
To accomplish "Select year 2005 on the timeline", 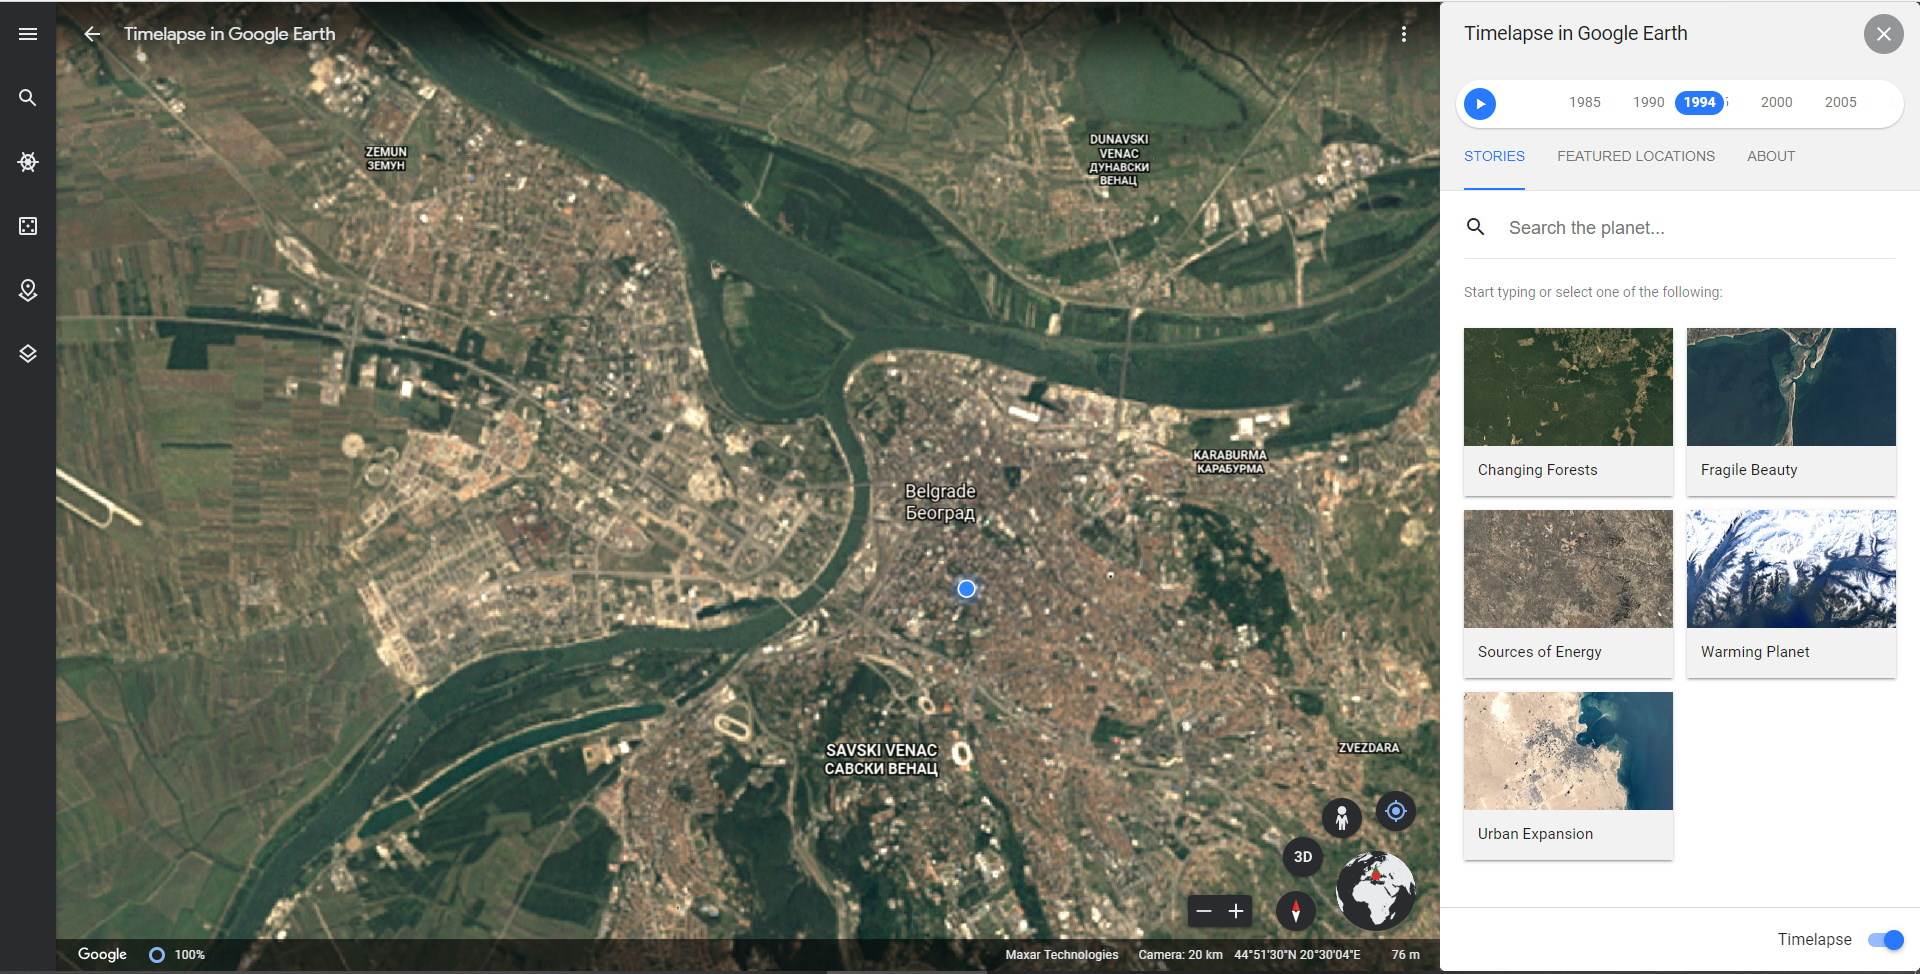I will tap(1841, 102).
